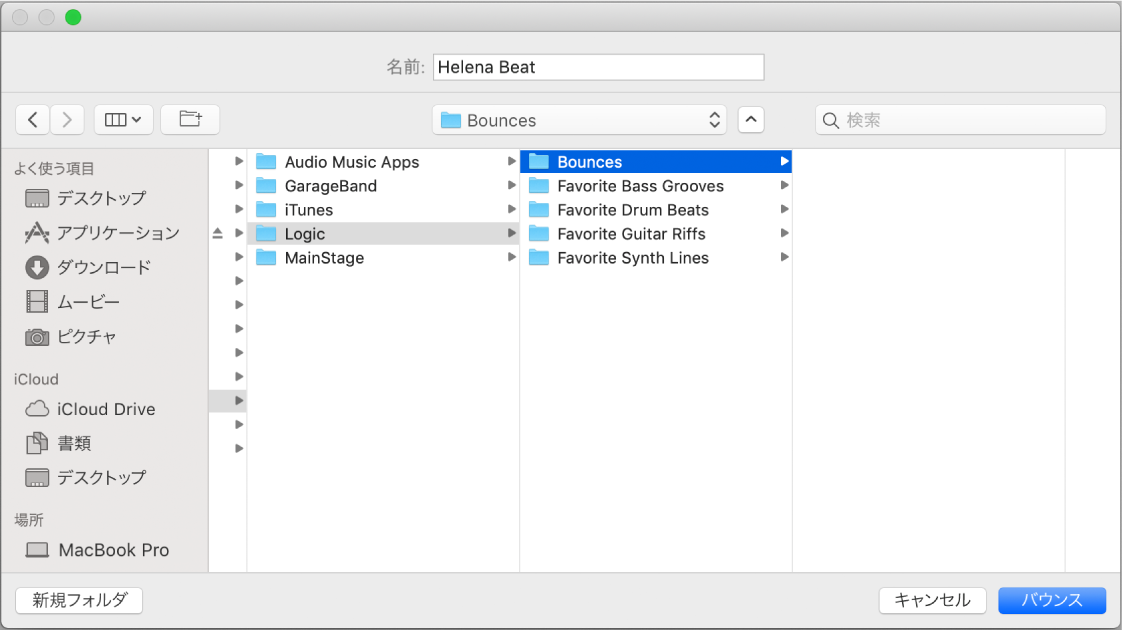
Task: Click the Favorite Drum Beats folder icon
Action: pyautogui.click(x=539, y=210)
